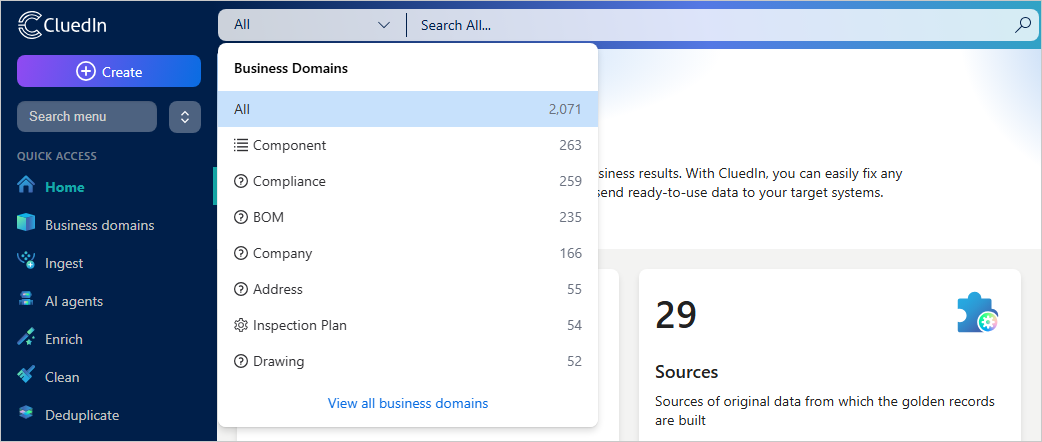The height and width of the screenshot is (442, 1042).
Task: Click the QUICK ACCESS label
Action: [57, 156]
